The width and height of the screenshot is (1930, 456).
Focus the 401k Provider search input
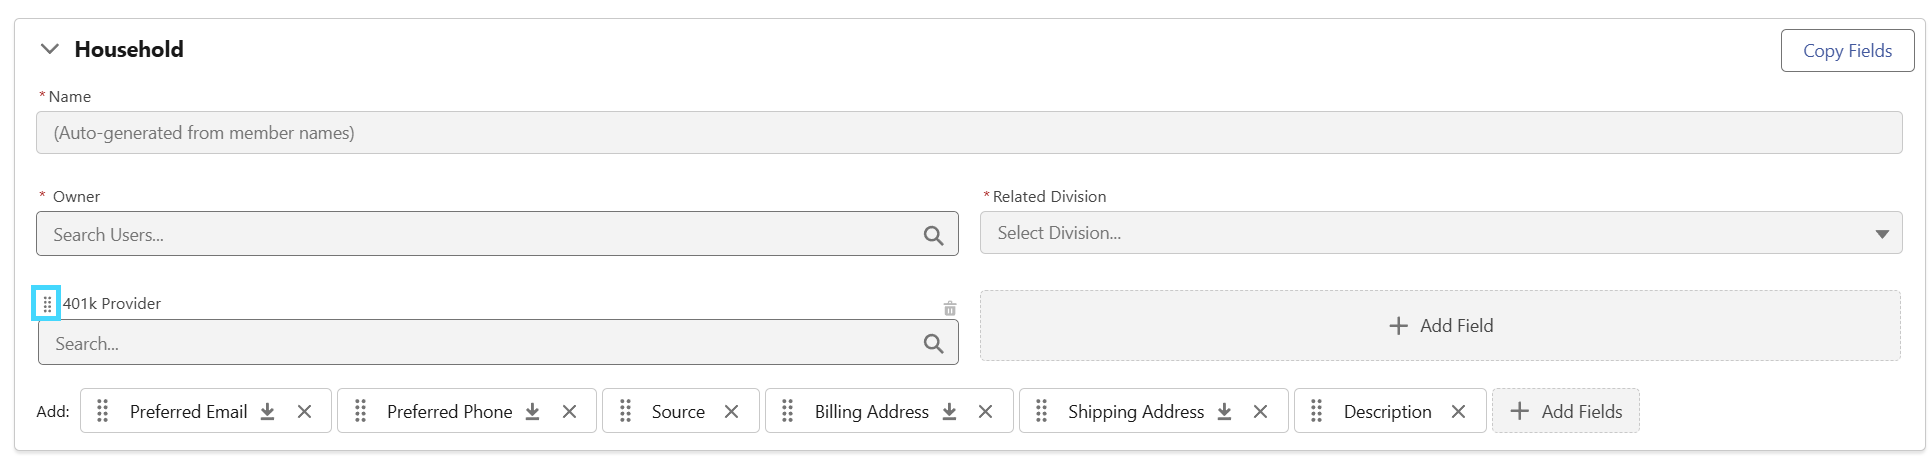coord(498,343)
